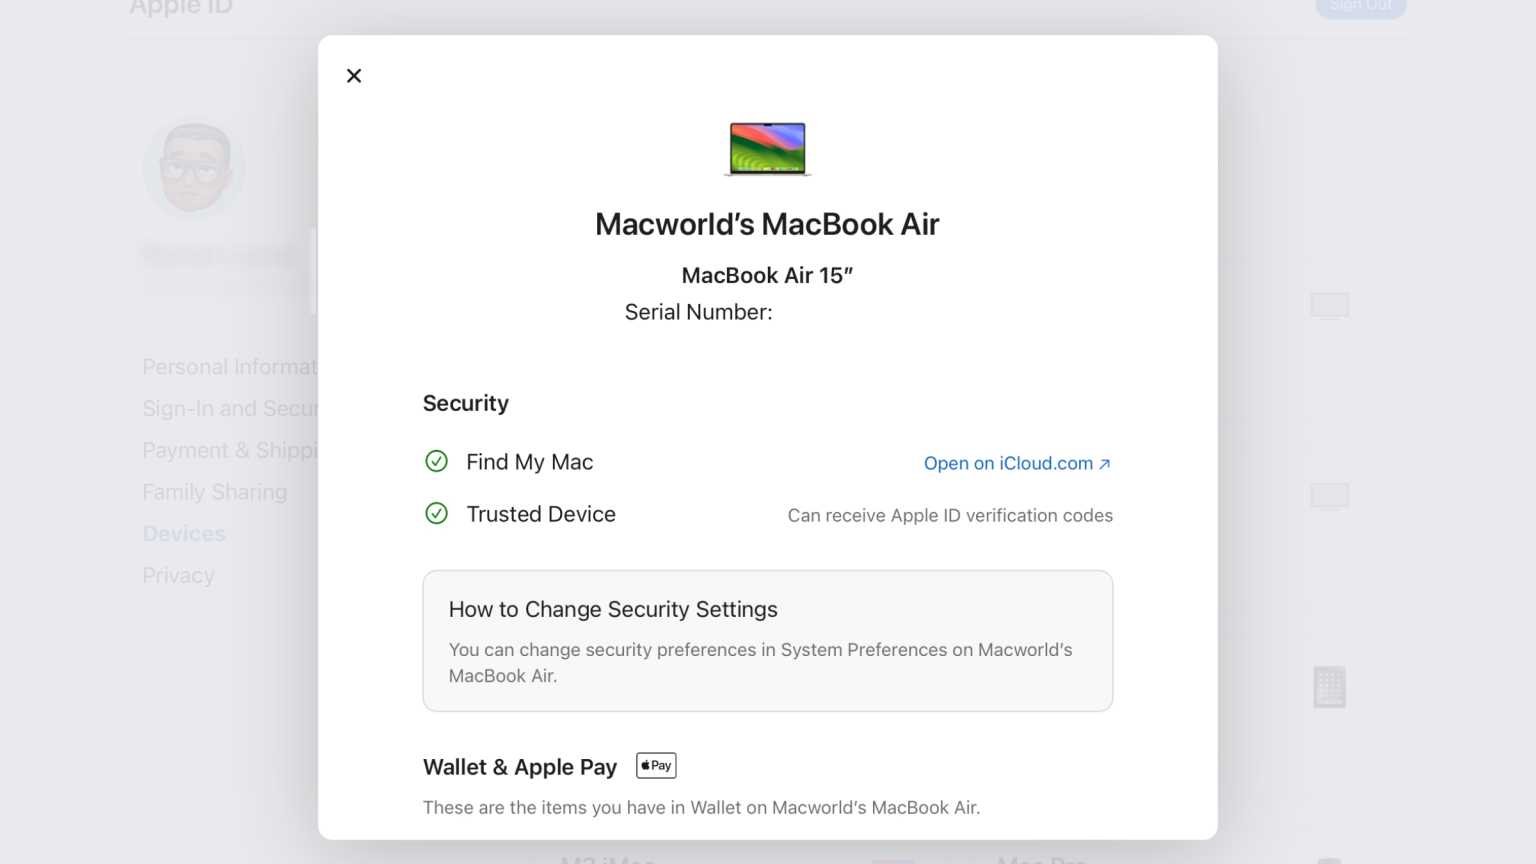View Family Sharing settings
Image resolution: width=1536 pixels, height=864 pixels.
(214, 491)
